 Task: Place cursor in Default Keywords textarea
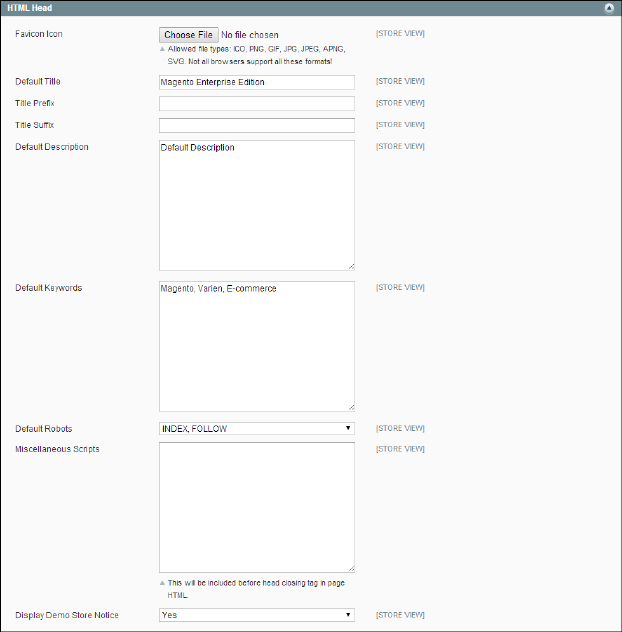point(256,346)
